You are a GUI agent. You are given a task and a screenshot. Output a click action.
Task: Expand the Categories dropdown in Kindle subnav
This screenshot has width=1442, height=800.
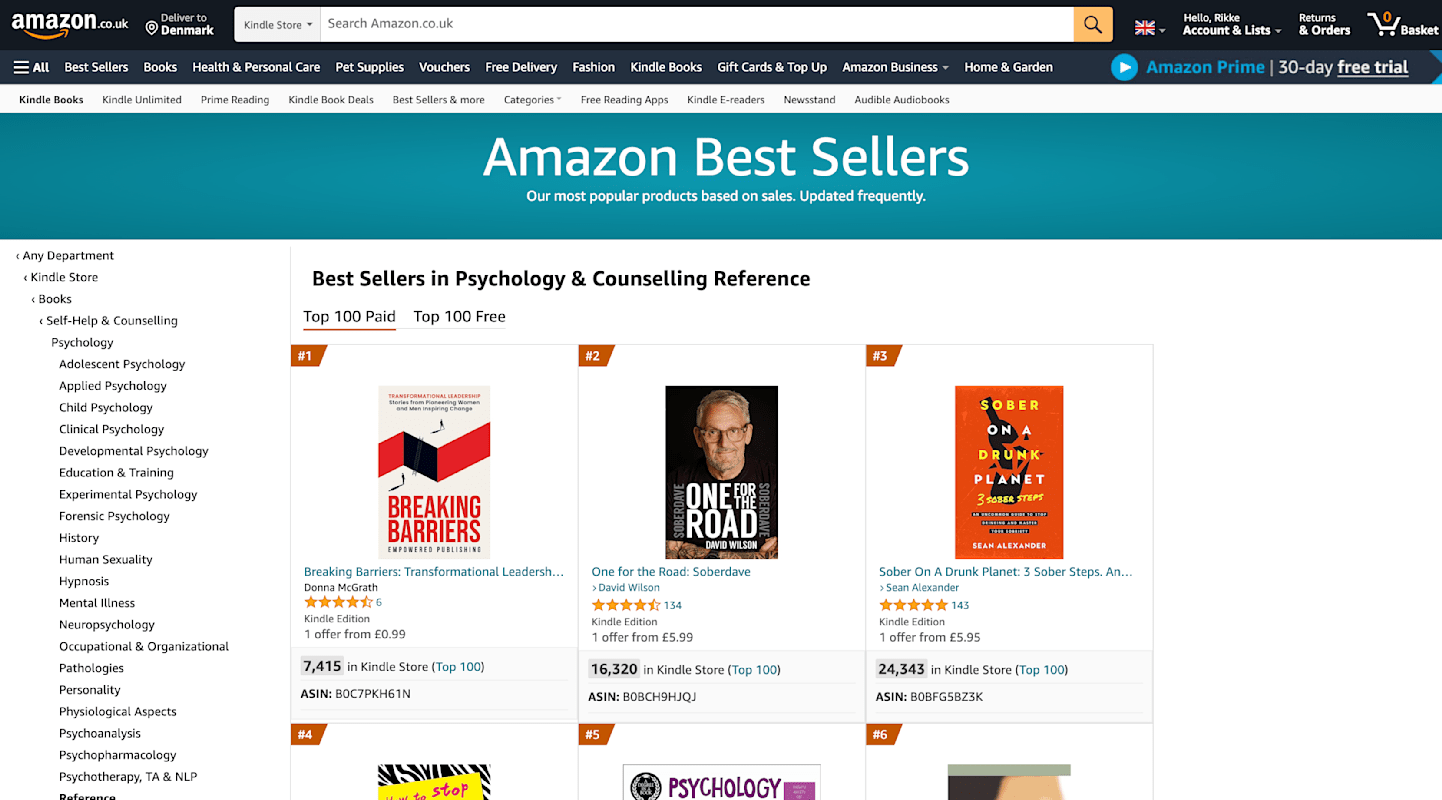click(532, 100)
